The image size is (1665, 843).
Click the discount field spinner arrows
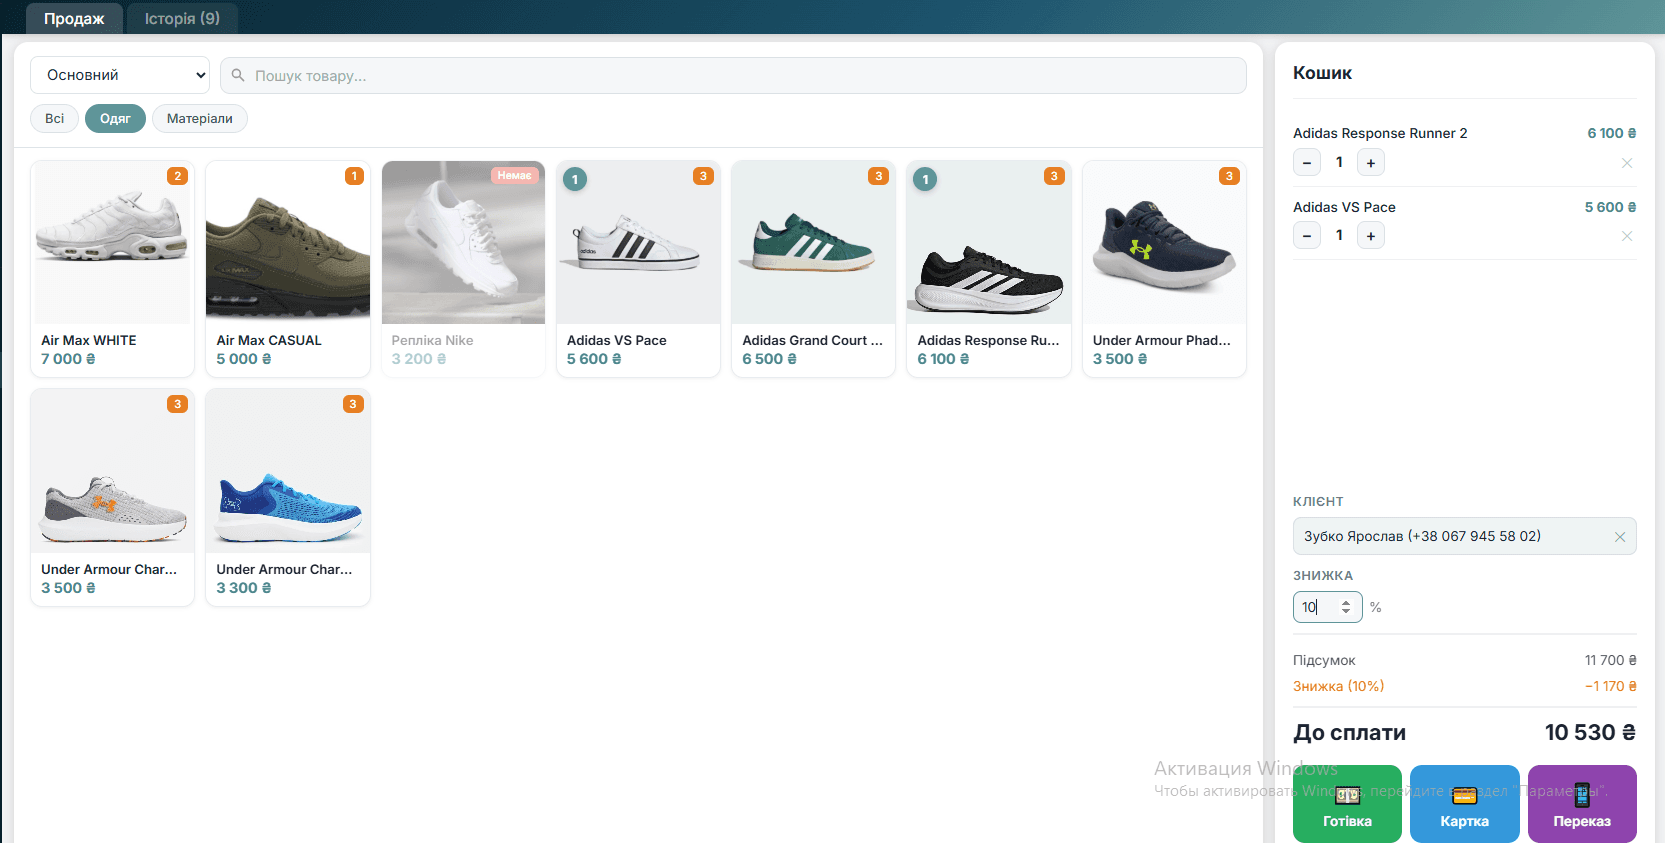1346,607
